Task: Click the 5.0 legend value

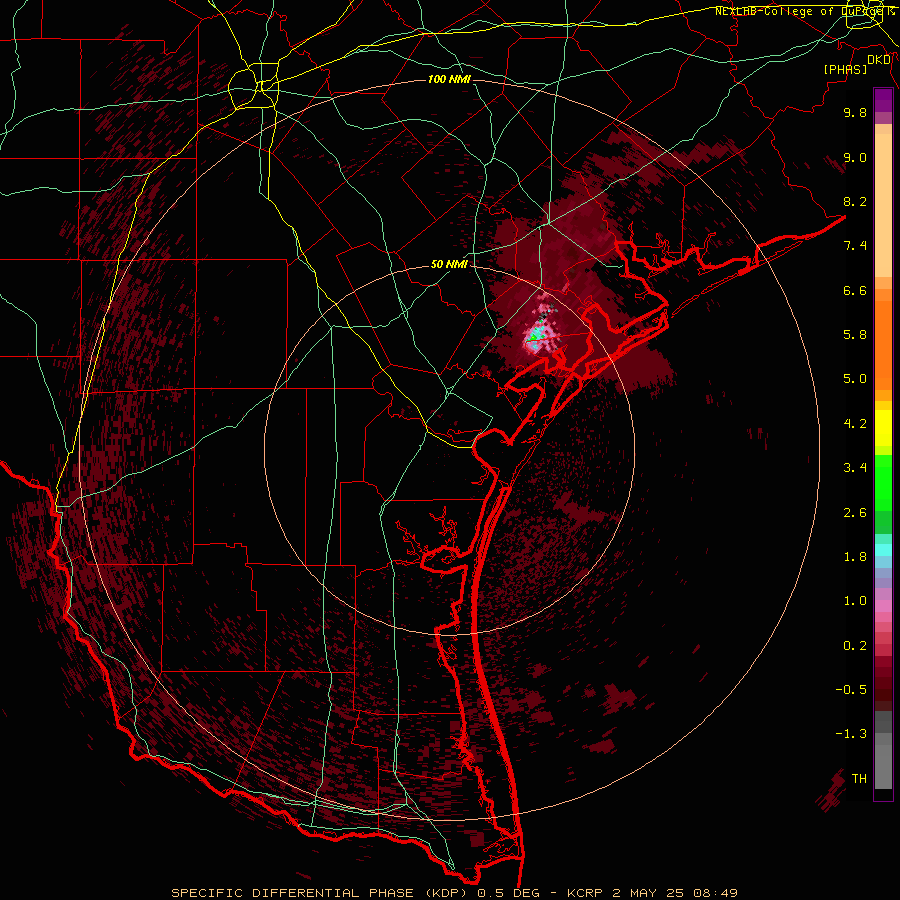Action: [x=855, y=379]
